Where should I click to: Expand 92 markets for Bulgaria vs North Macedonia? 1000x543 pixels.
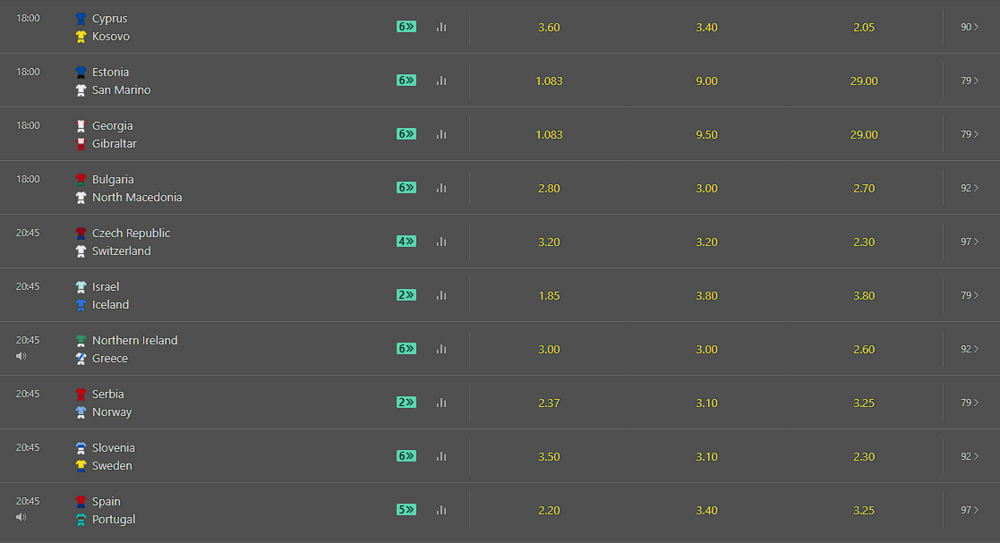tap(969, 188)
